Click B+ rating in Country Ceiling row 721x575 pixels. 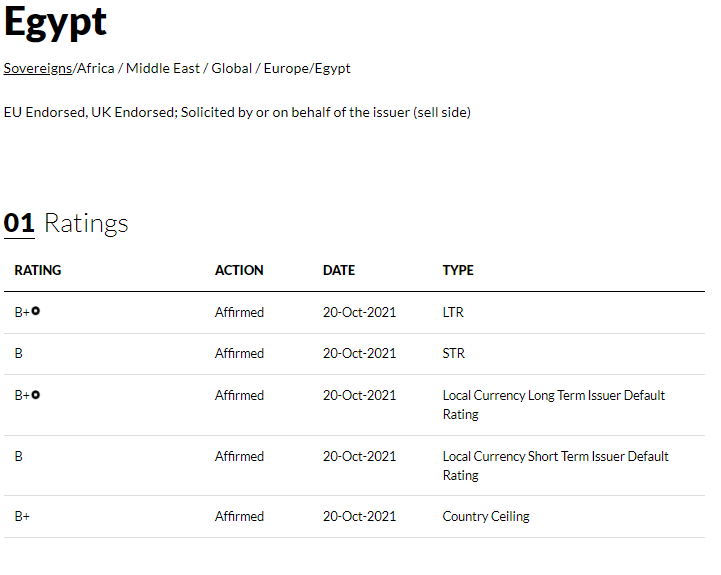click(22, 516)
